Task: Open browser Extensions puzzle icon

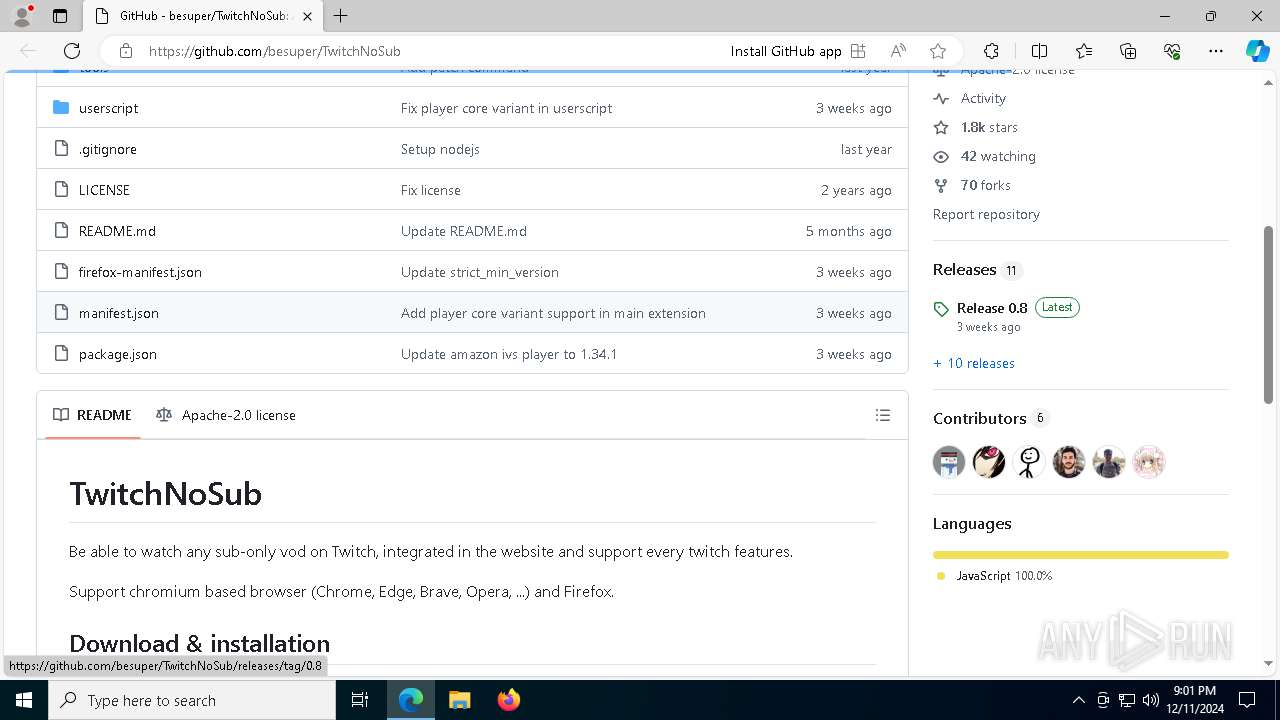Action: (x=991, y=51)
